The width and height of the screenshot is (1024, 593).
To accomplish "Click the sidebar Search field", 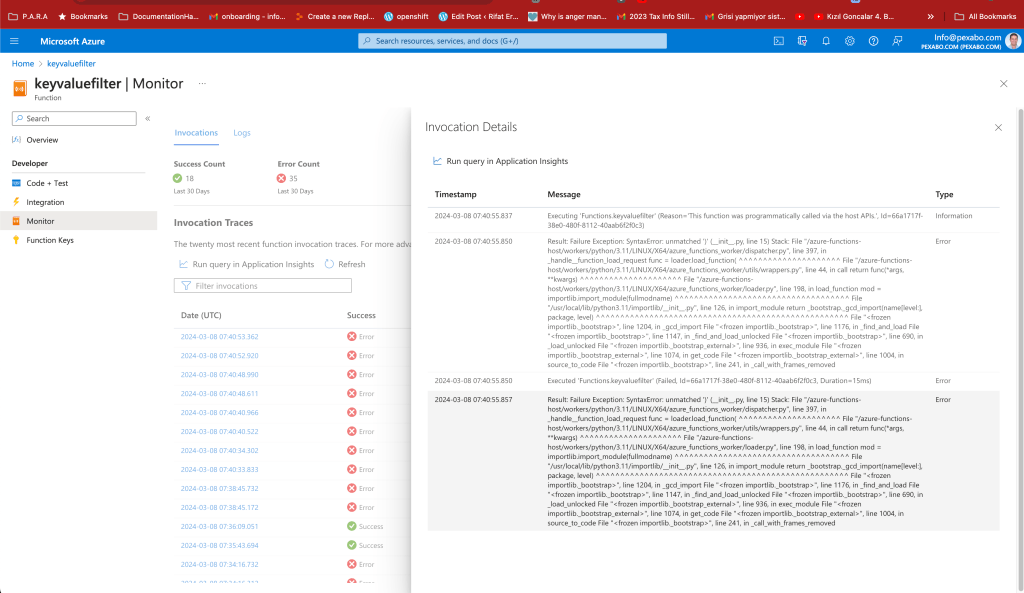I will (74, 118).
